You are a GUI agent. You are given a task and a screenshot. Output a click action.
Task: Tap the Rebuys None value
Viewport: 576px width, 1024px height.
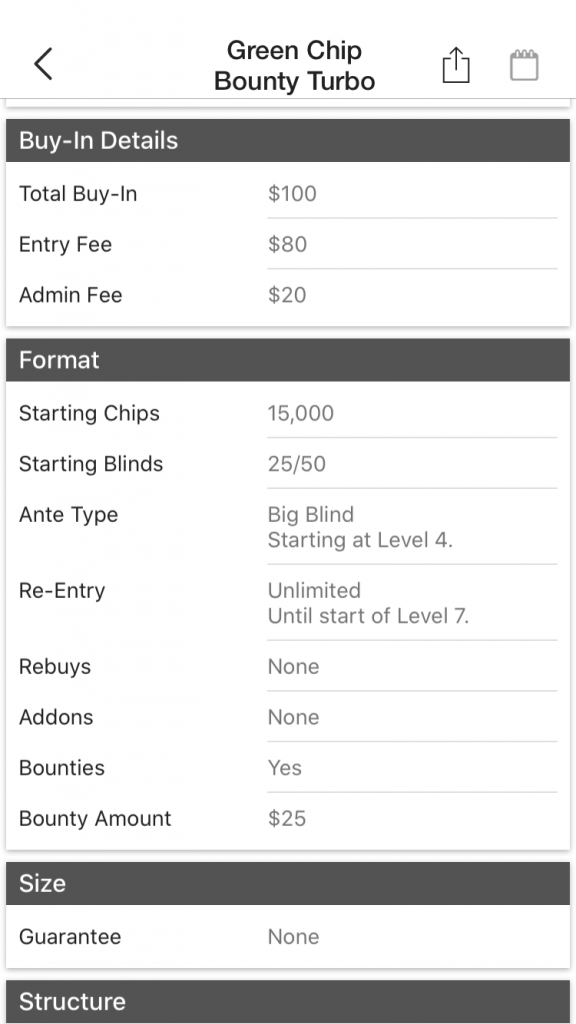pyautogui.click(x=293, y=666)
